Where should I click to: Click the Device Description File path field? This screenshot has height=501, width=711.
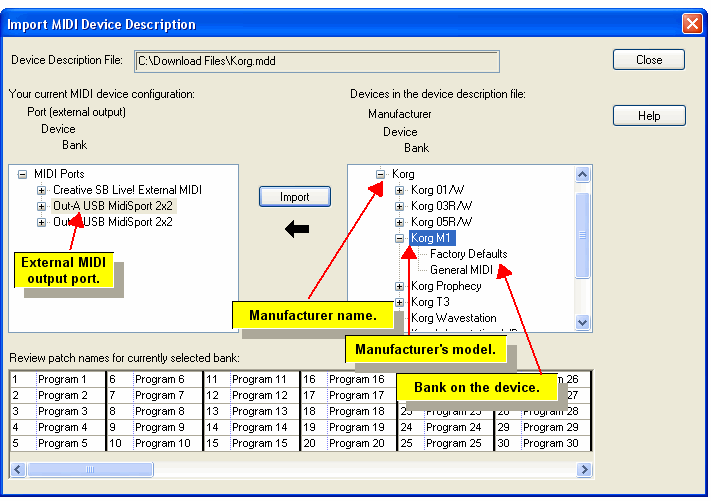(x=315, y=62)
